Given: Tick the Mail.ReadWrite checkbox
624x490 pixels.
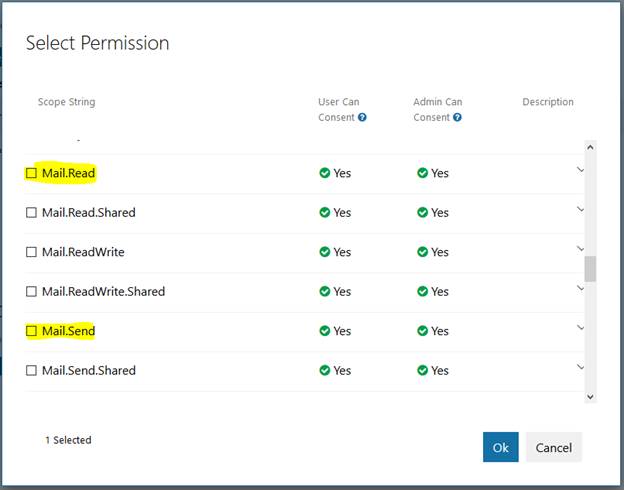Looking at the screenshot, I should coord(31,252).
